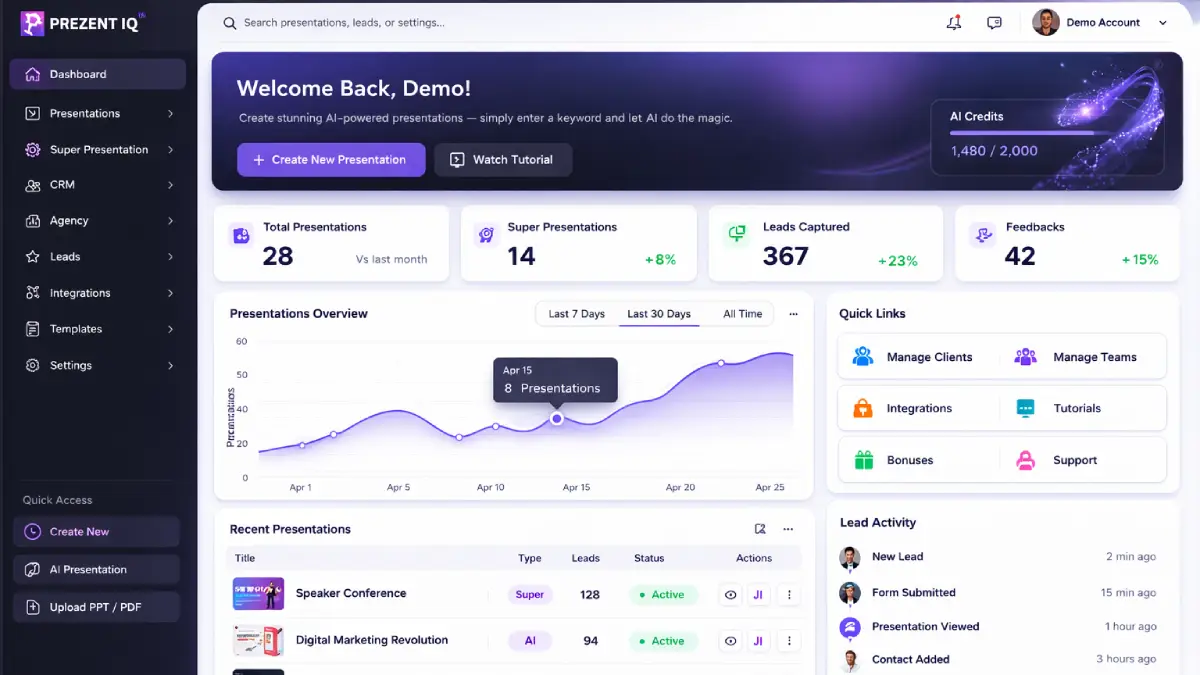The height and width of the screenshot is (675, 1200).
Task: Click the Demo Account avatar
Action: (x=1046, y=22)
